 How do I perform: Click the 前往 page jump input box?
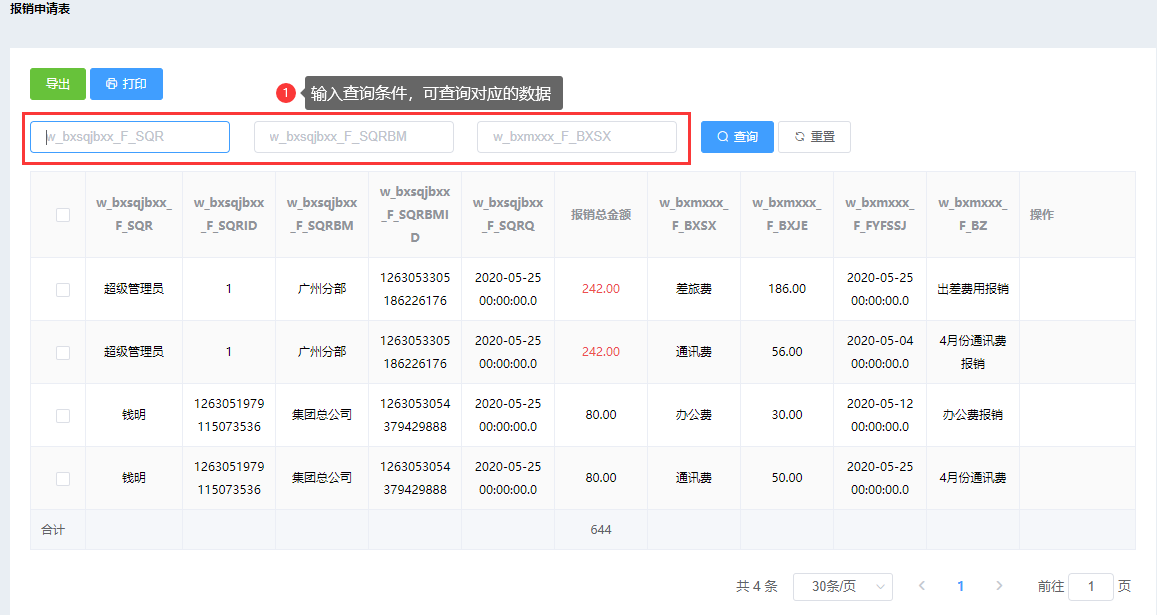click(x=1090, y=586)
